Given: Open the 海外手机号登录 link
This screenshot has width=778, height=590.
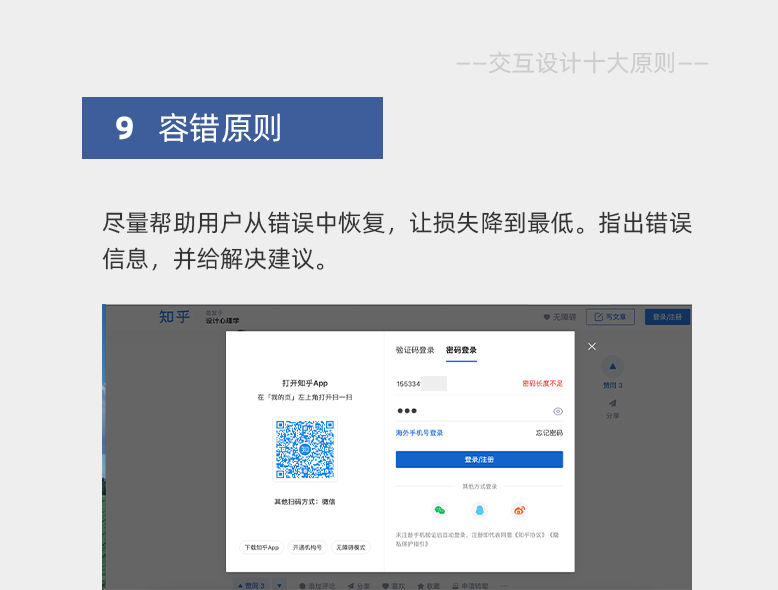Looking at the screenshot, I should click(x=419, y=433).
